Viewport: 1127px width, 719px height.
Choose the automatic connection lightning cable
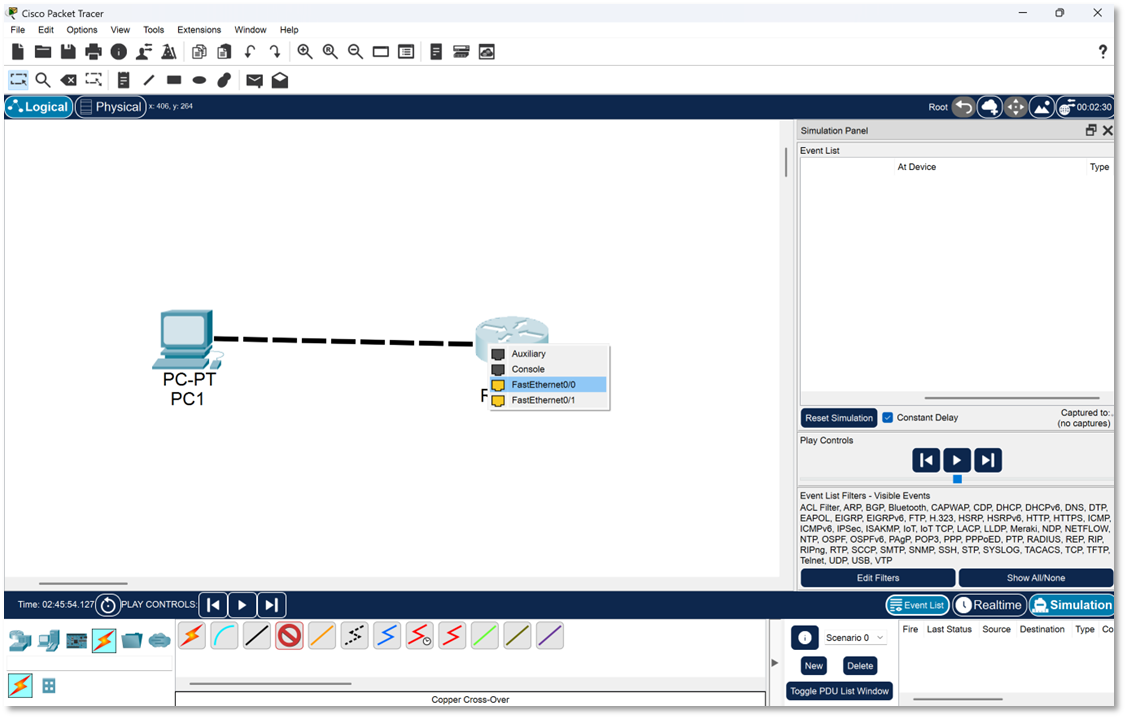click(x=192, y=636)
